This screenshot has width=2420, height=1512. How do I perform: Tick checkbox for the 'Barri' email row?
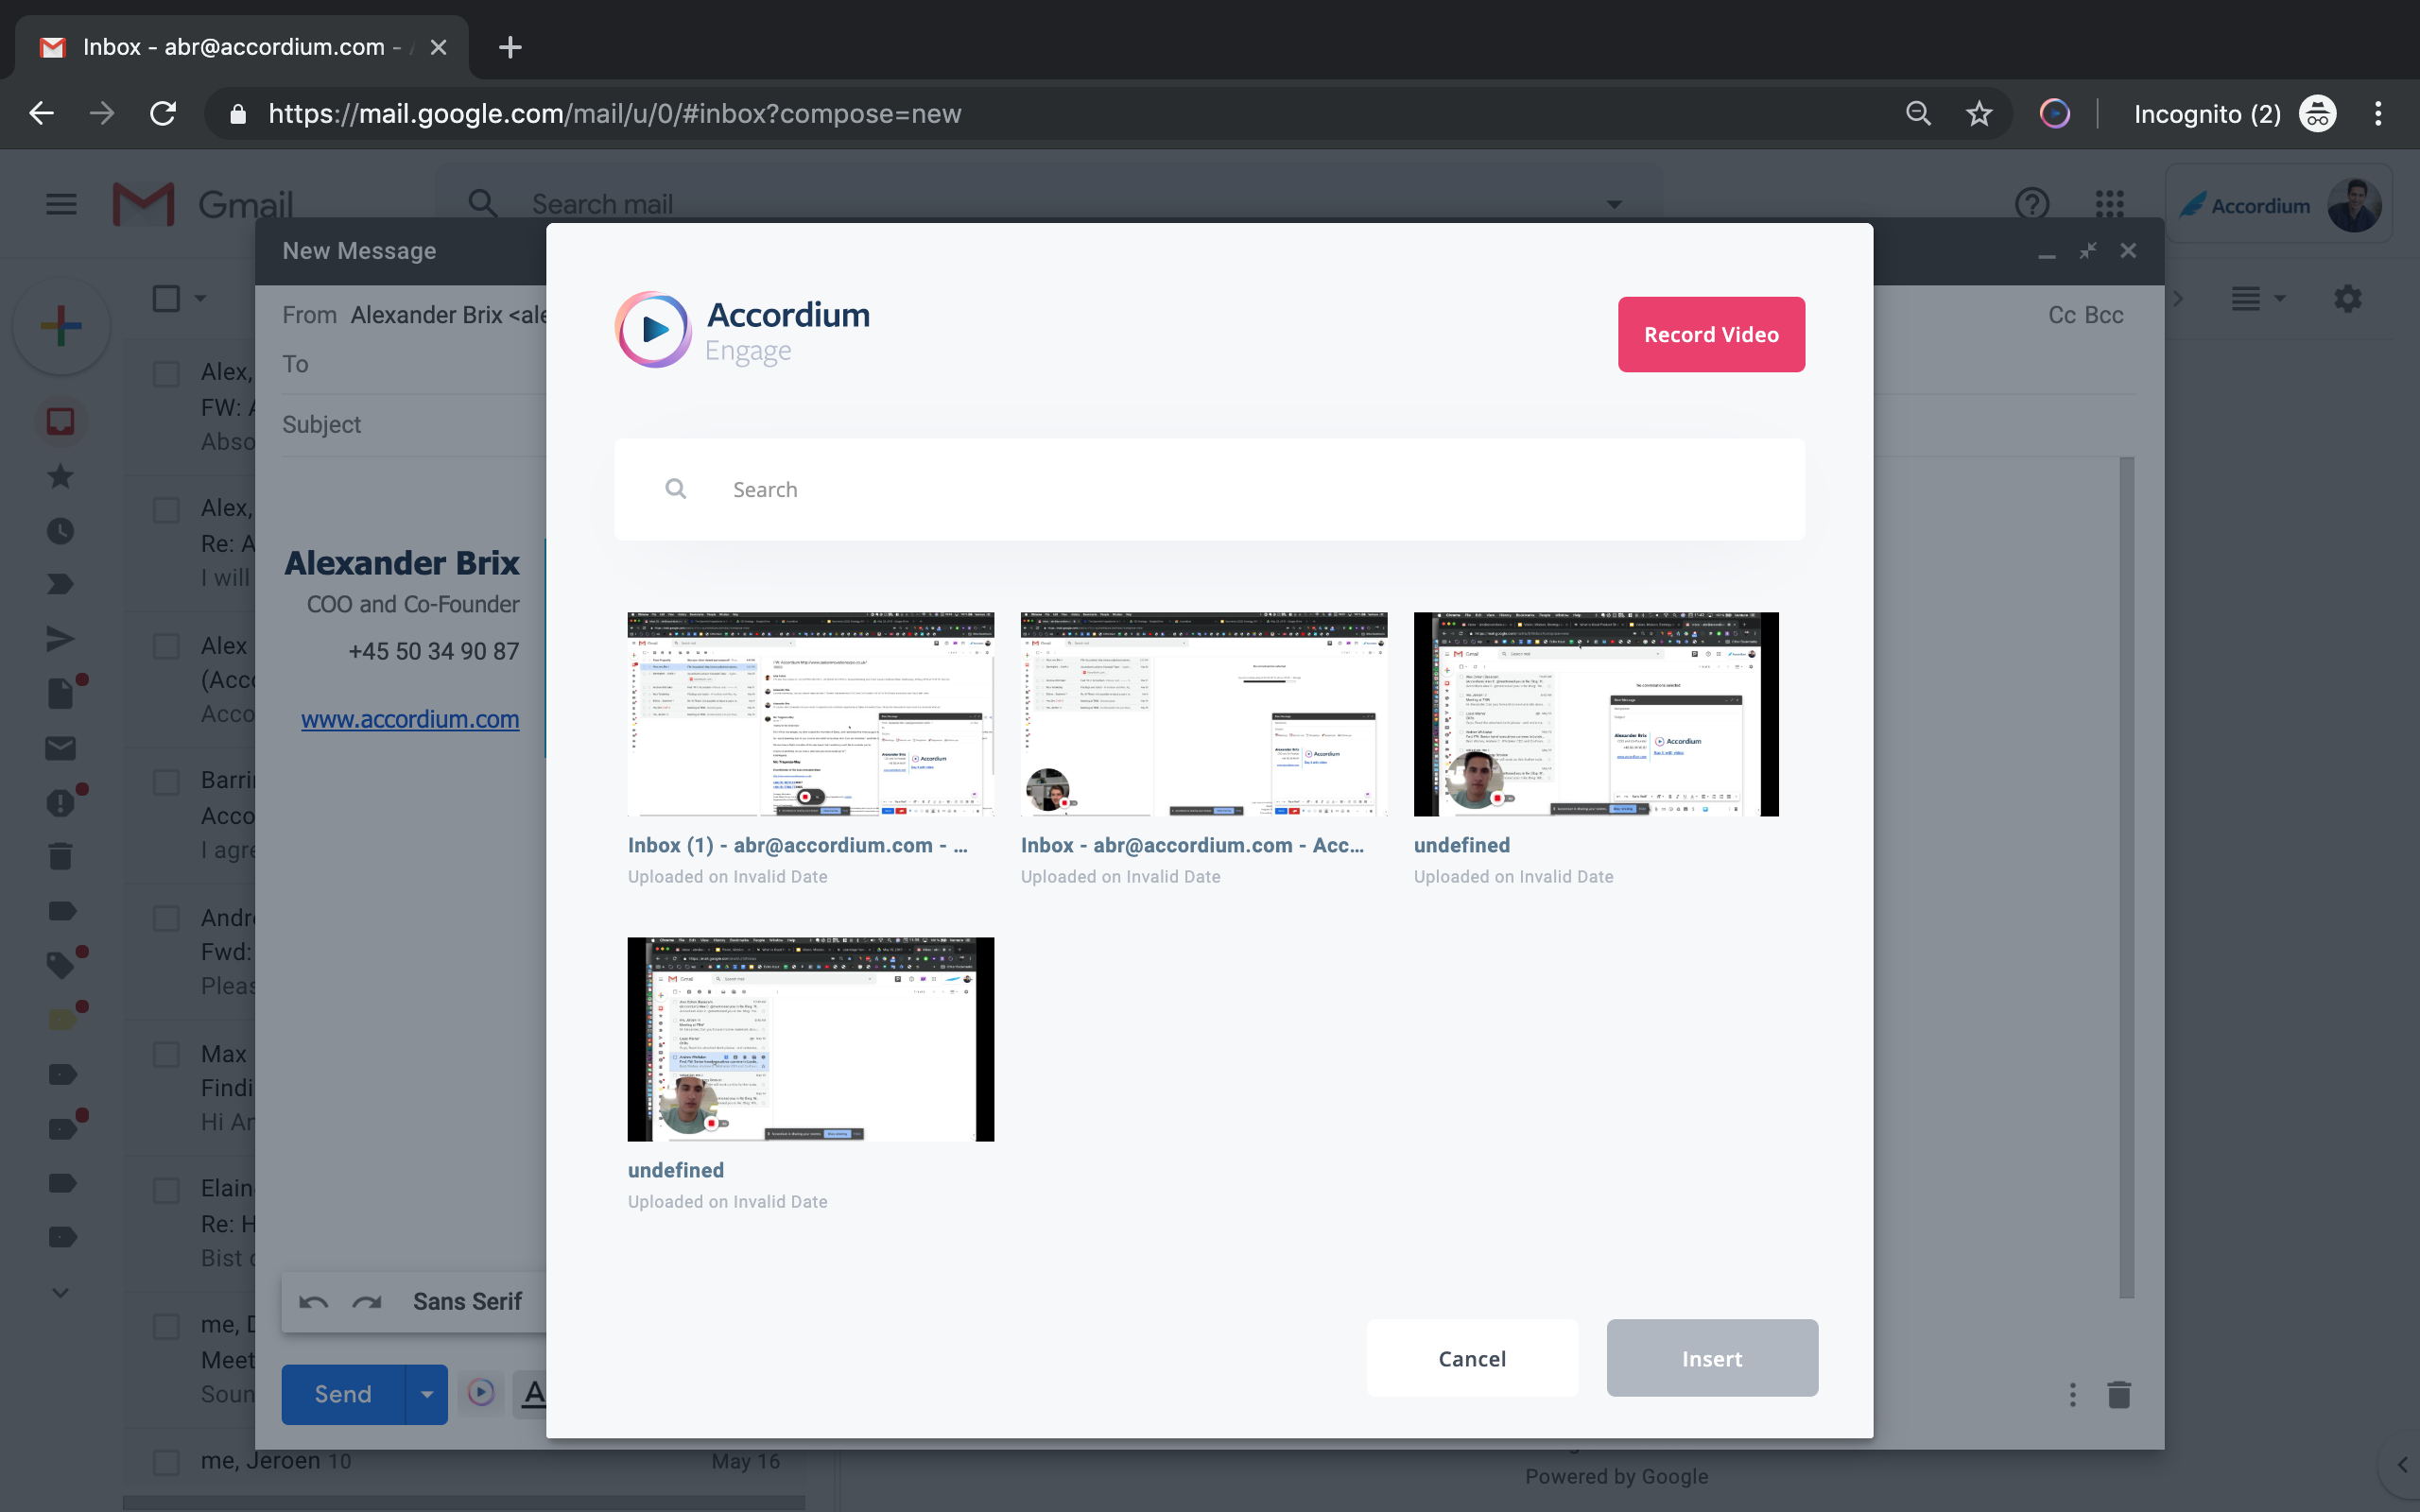tap(166, 782)
